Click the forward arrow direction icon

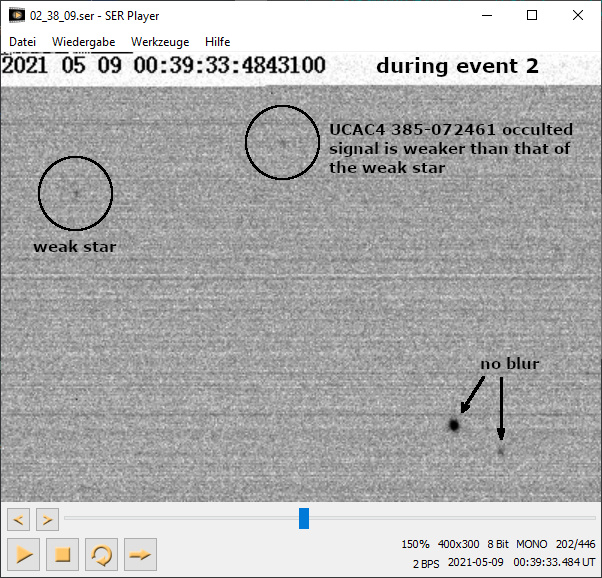pos(140,553)
